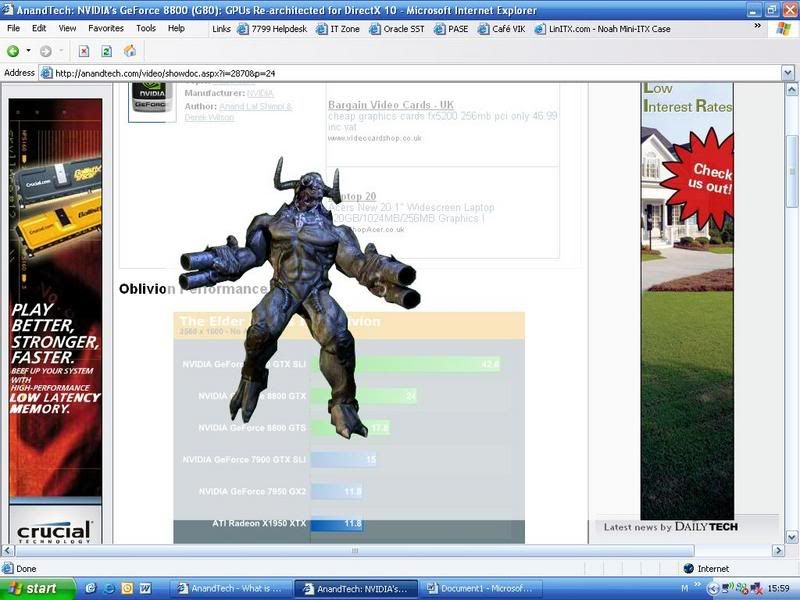Click the horizontal scrollbar right arrow
Image resolution: width=800 pixels, height=600 pixels.
click(778, 551)
